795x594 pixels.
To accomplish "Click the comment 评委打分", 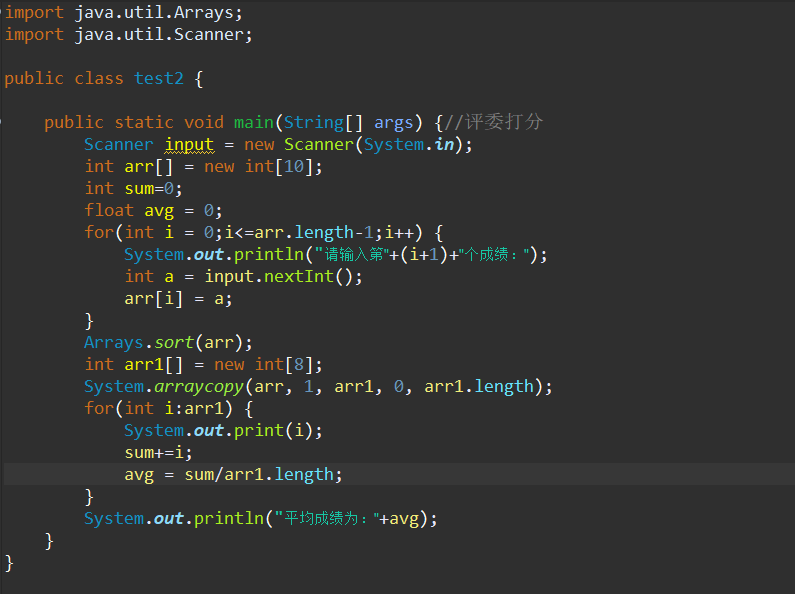I will (494, 122).
